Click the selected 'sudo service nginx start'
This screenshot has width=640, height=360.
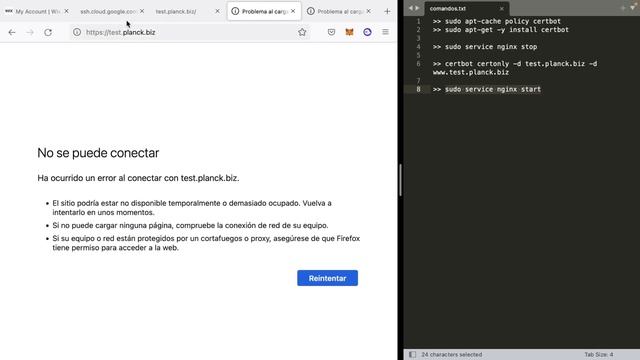[x=493, y=89]
